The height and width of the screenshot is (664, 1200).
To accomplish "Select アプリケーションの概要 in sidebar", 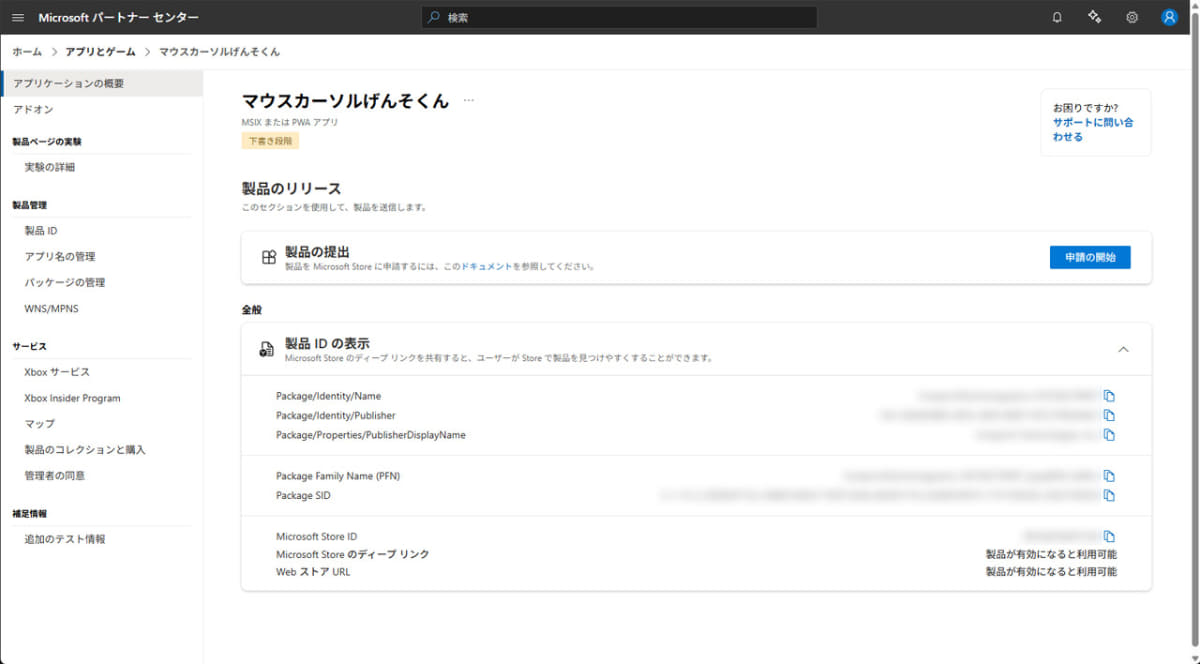I will tap(102, 83).
